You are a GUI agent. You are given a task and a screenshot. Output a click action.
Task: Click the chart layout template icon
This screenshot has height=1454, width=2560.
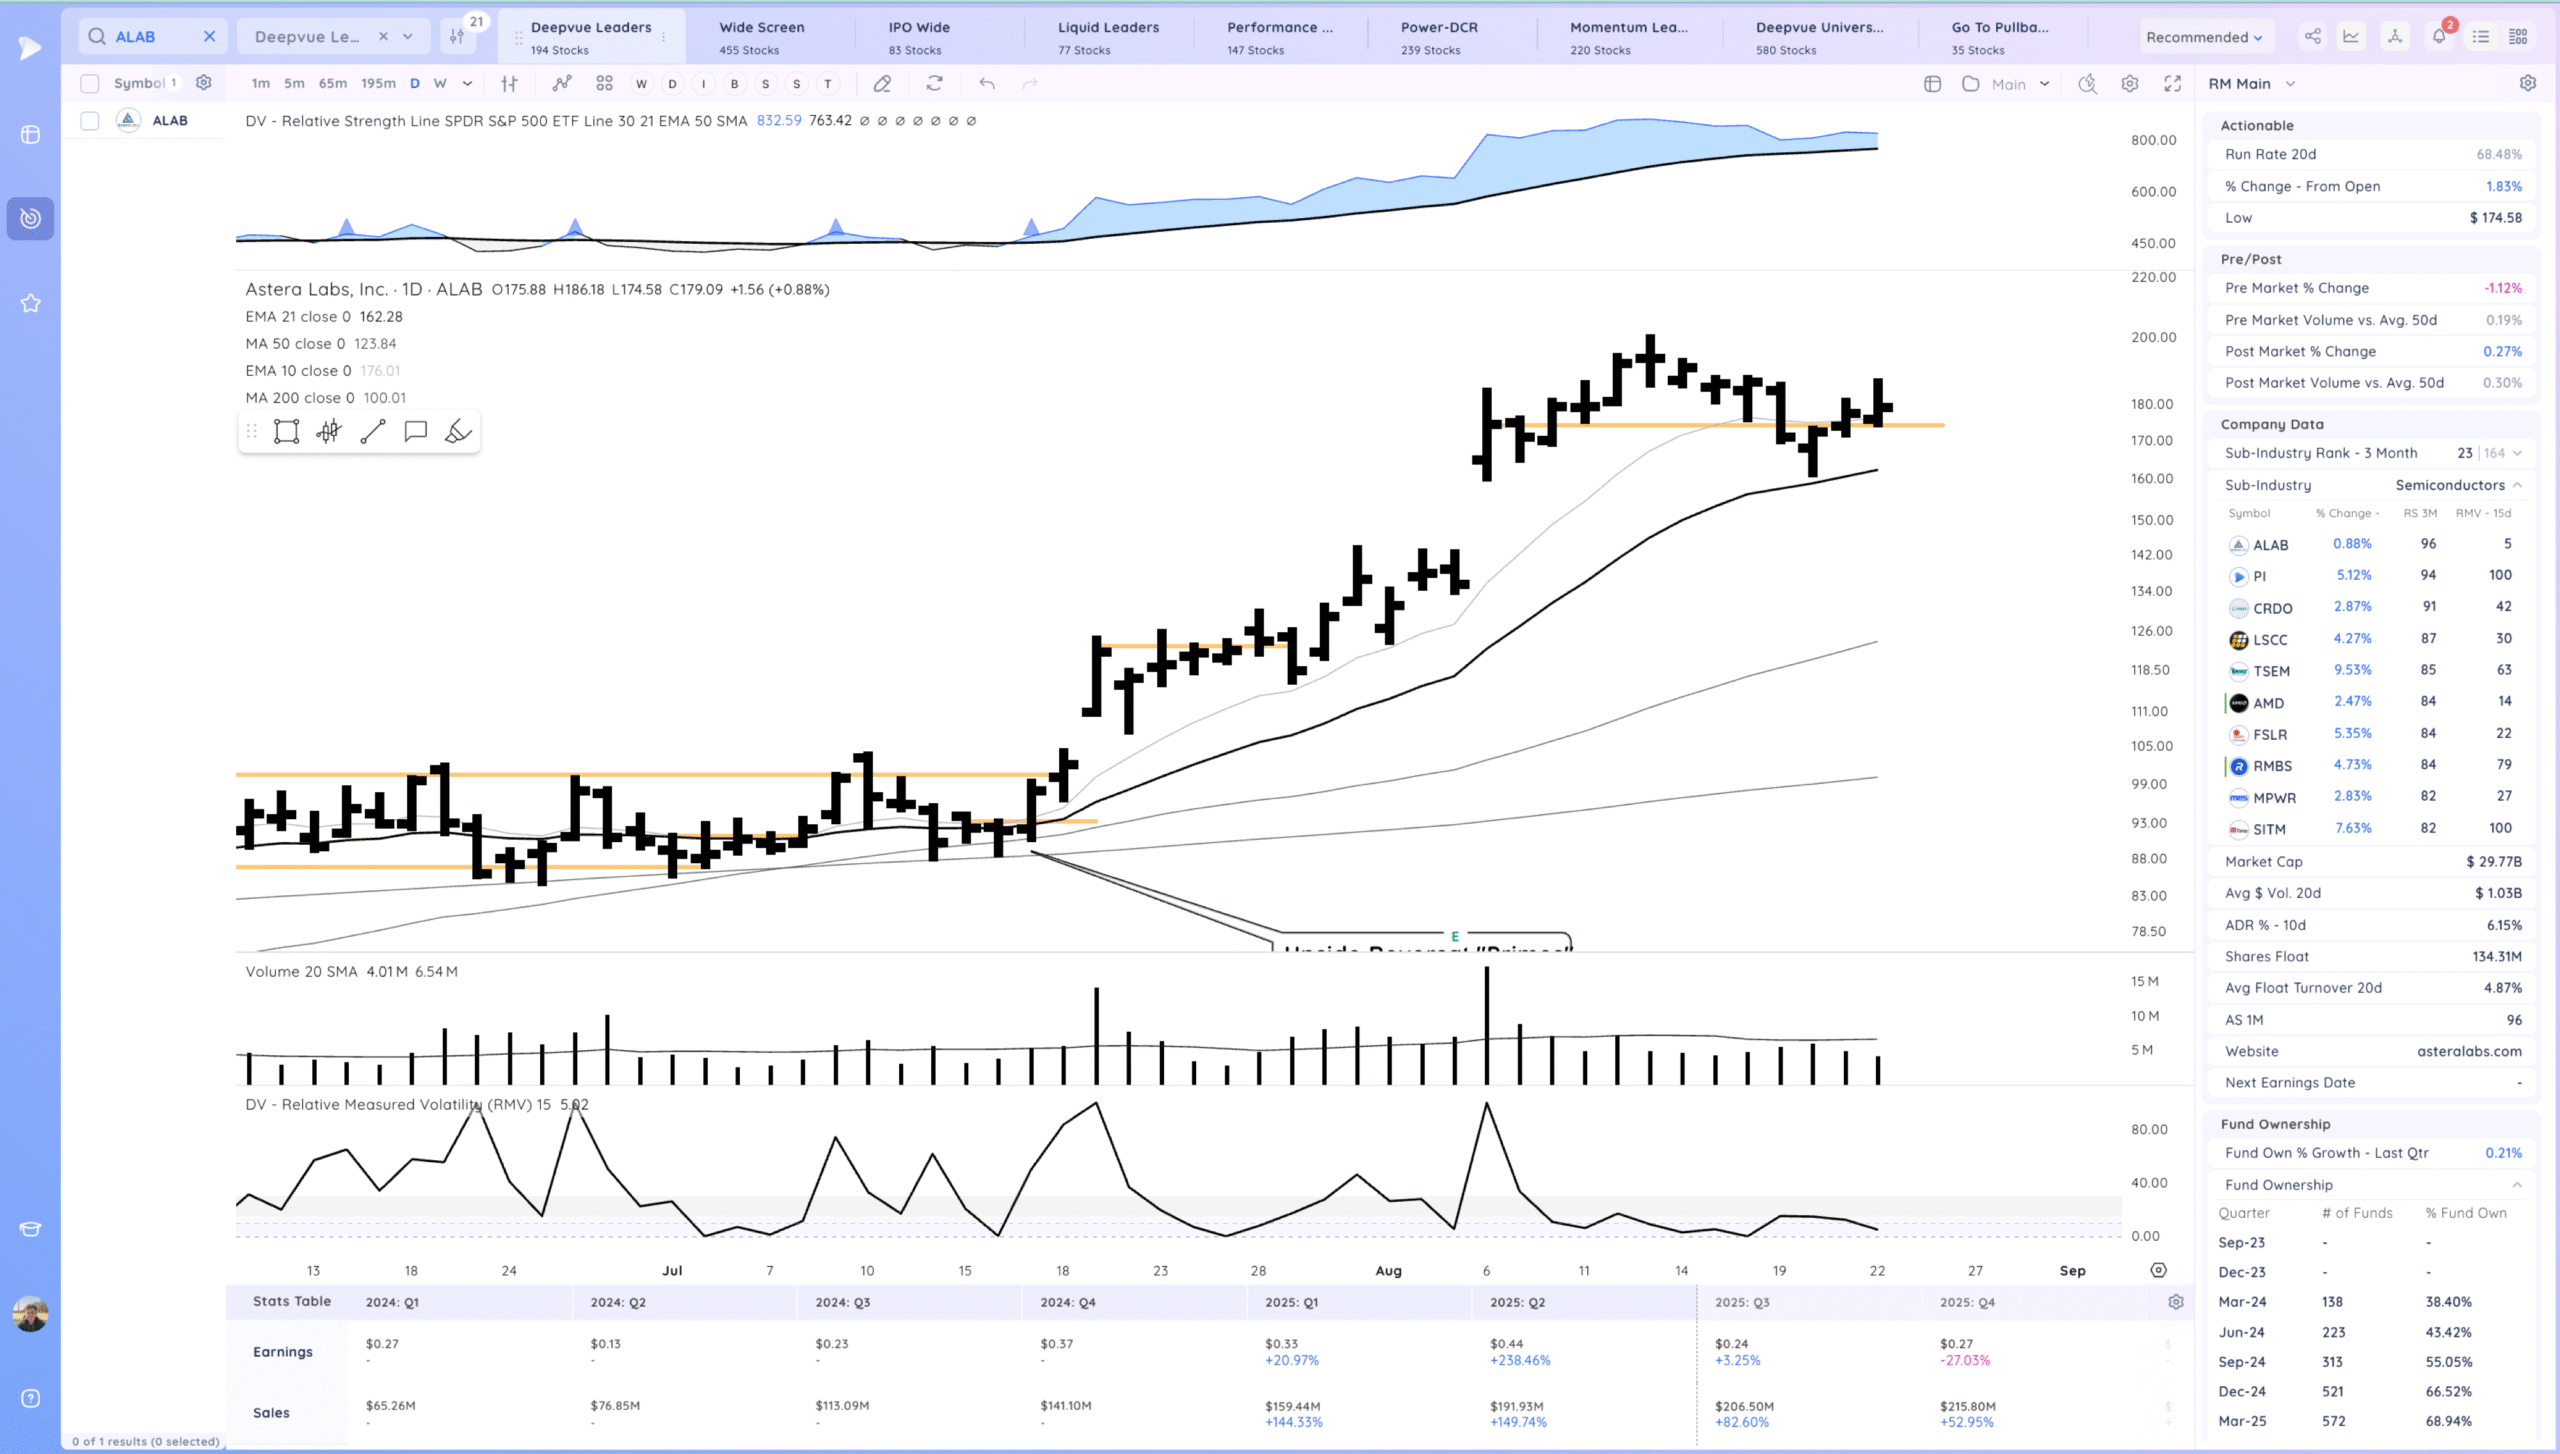pos(1932,84)
